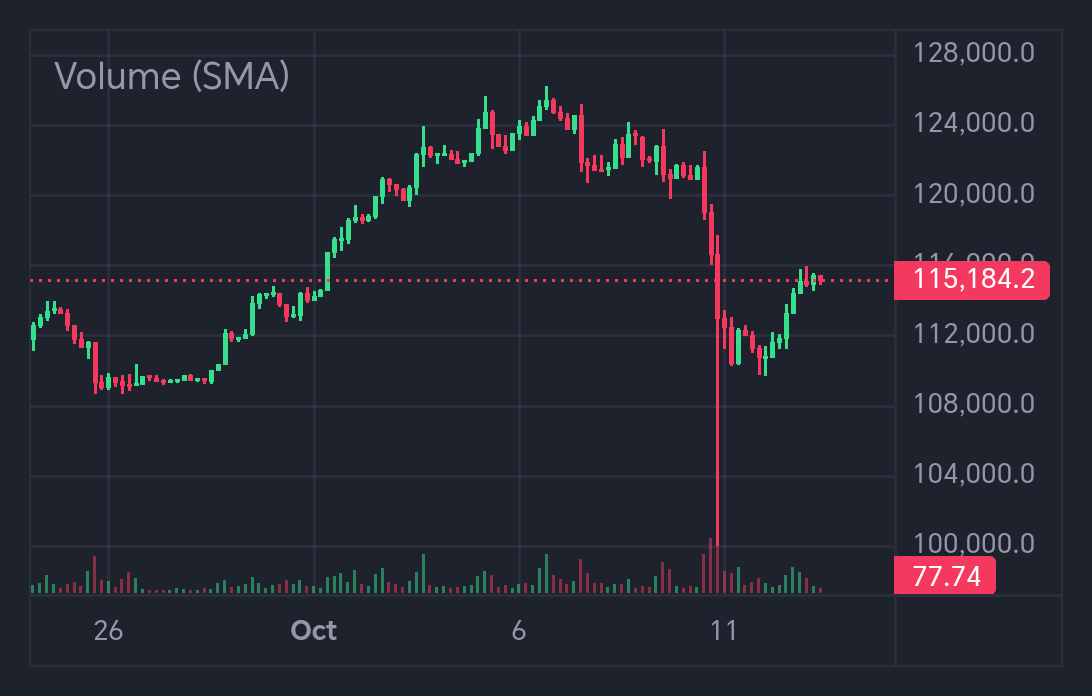
Task: Click the 26 date label on time axis
Action: point(108,631)
